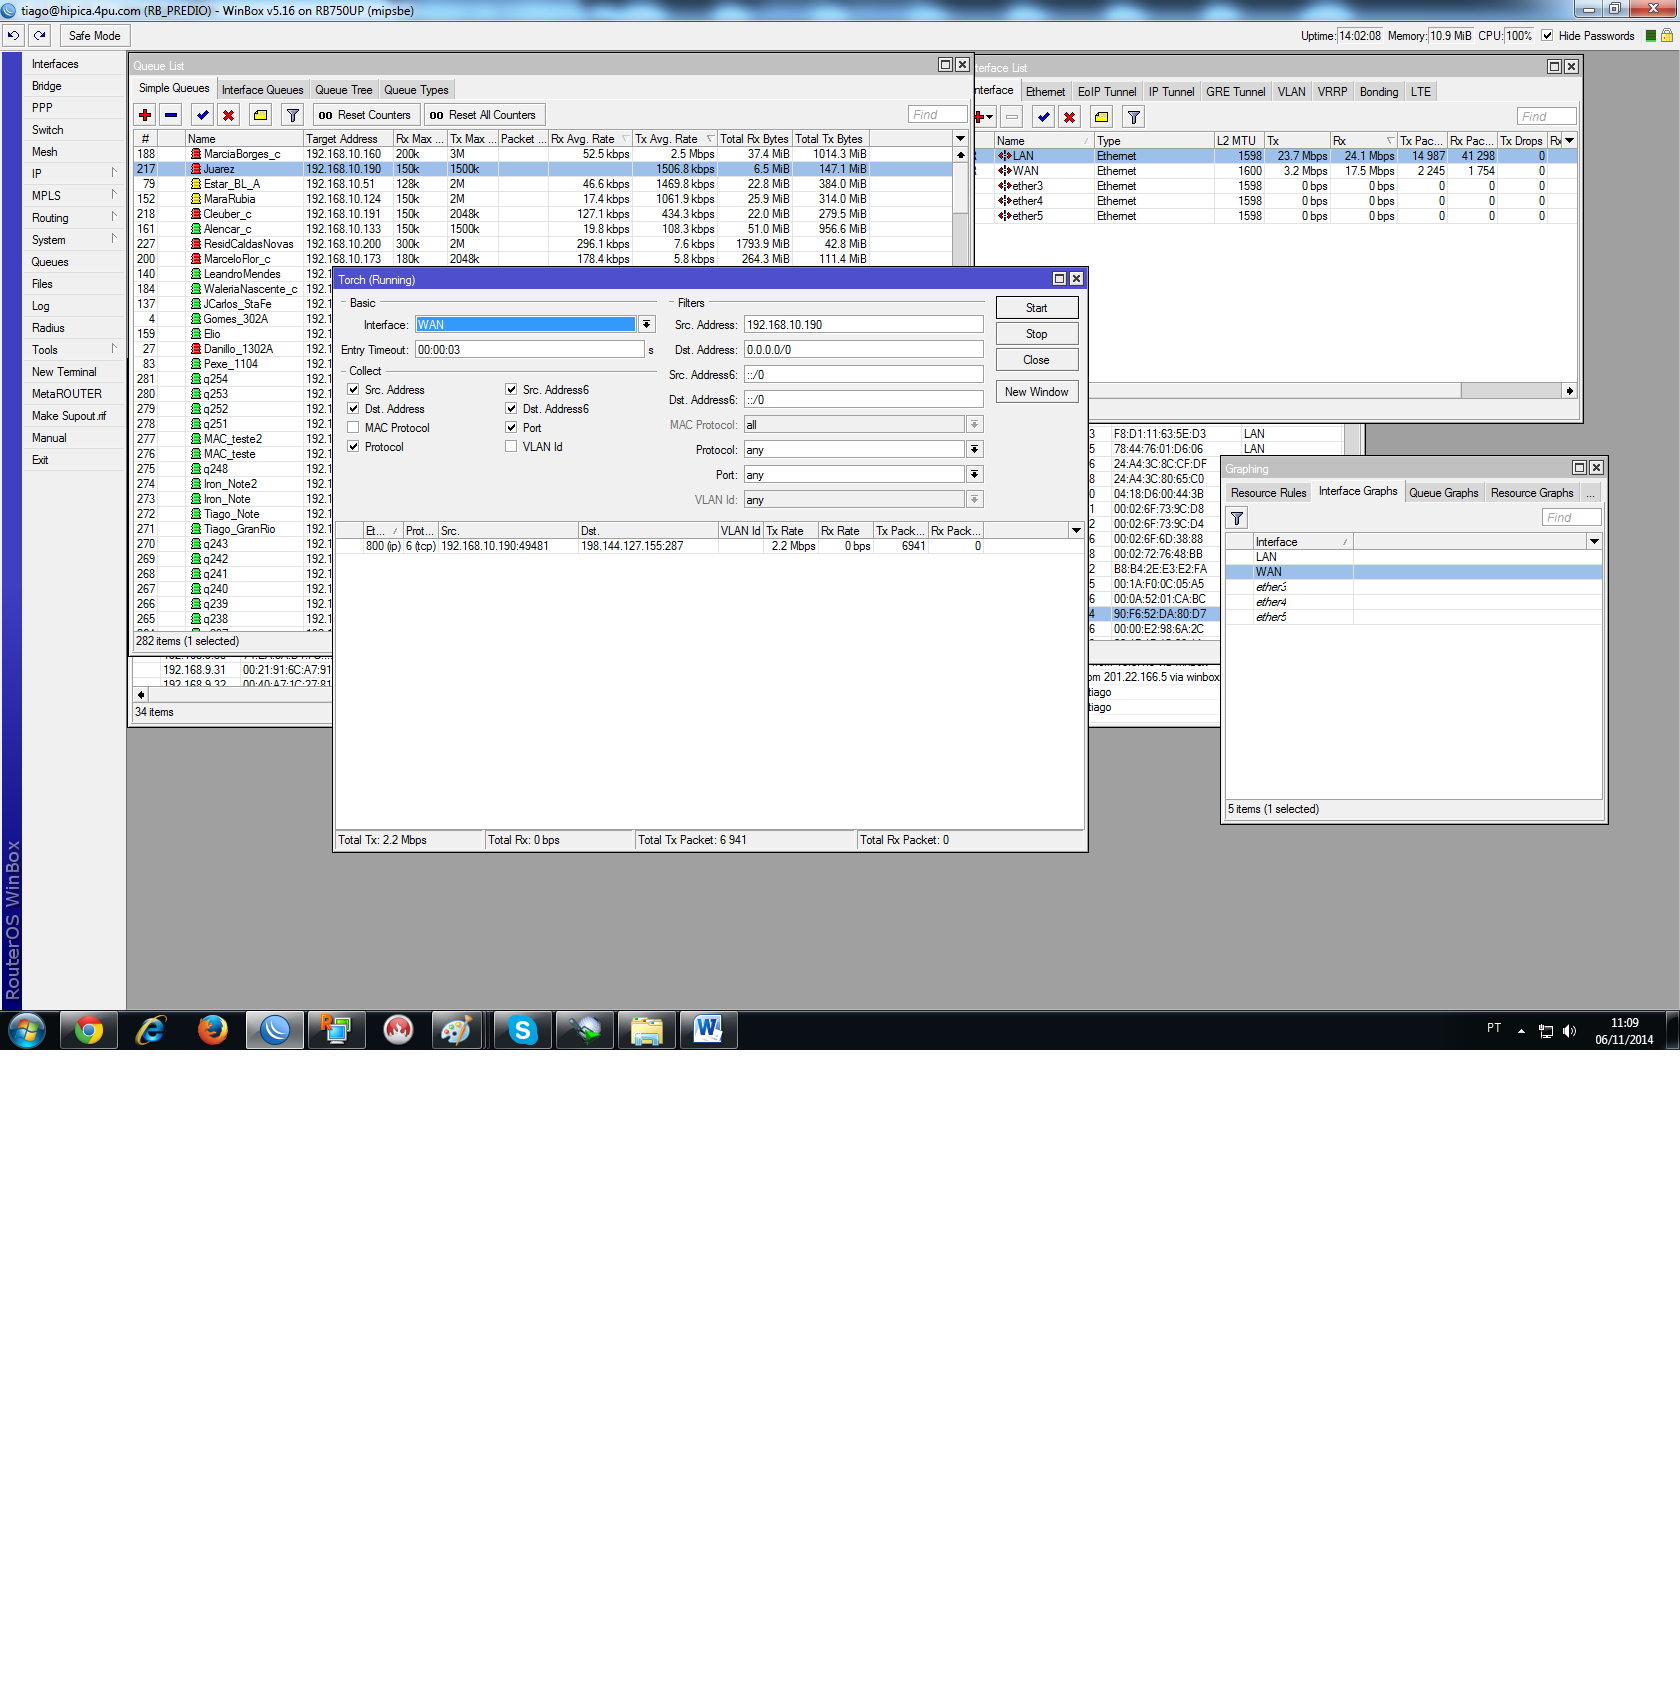The width and height of the screenshot is (1680, 1684).
Task: Expand the Port filter dropdown
Action: [x=975, y=474]
